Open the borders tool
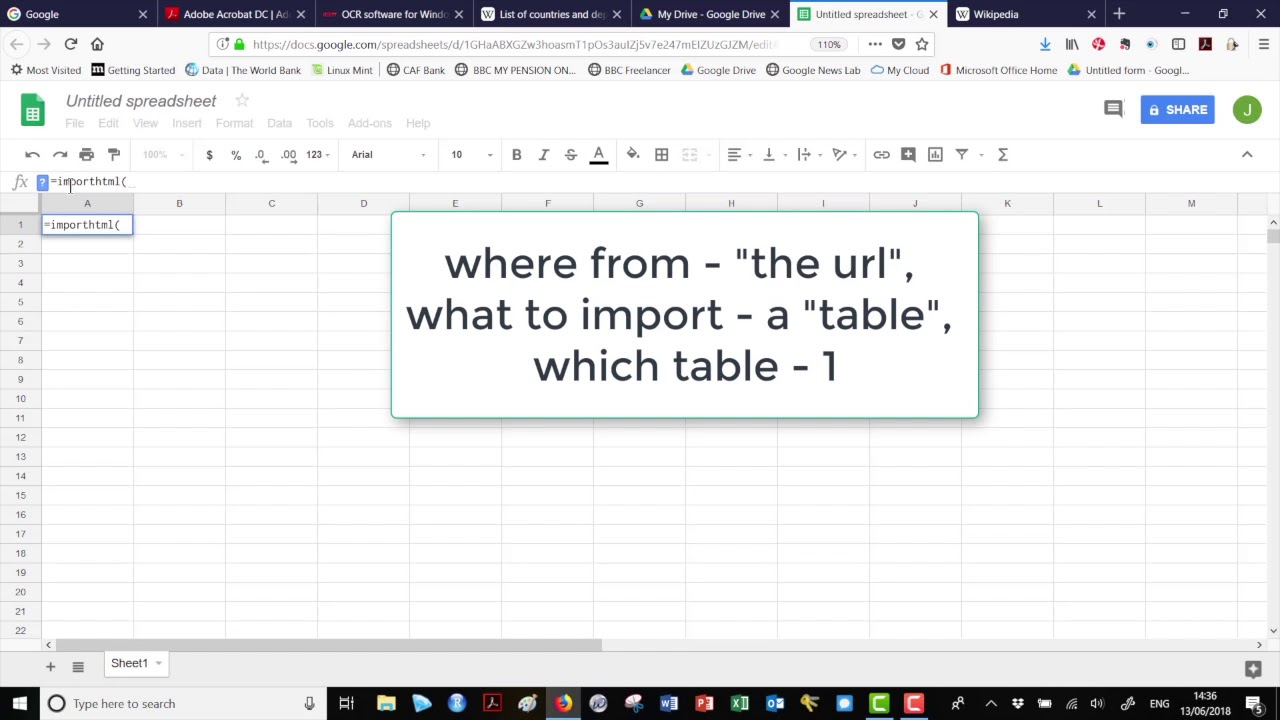 [x=661, y=154]
